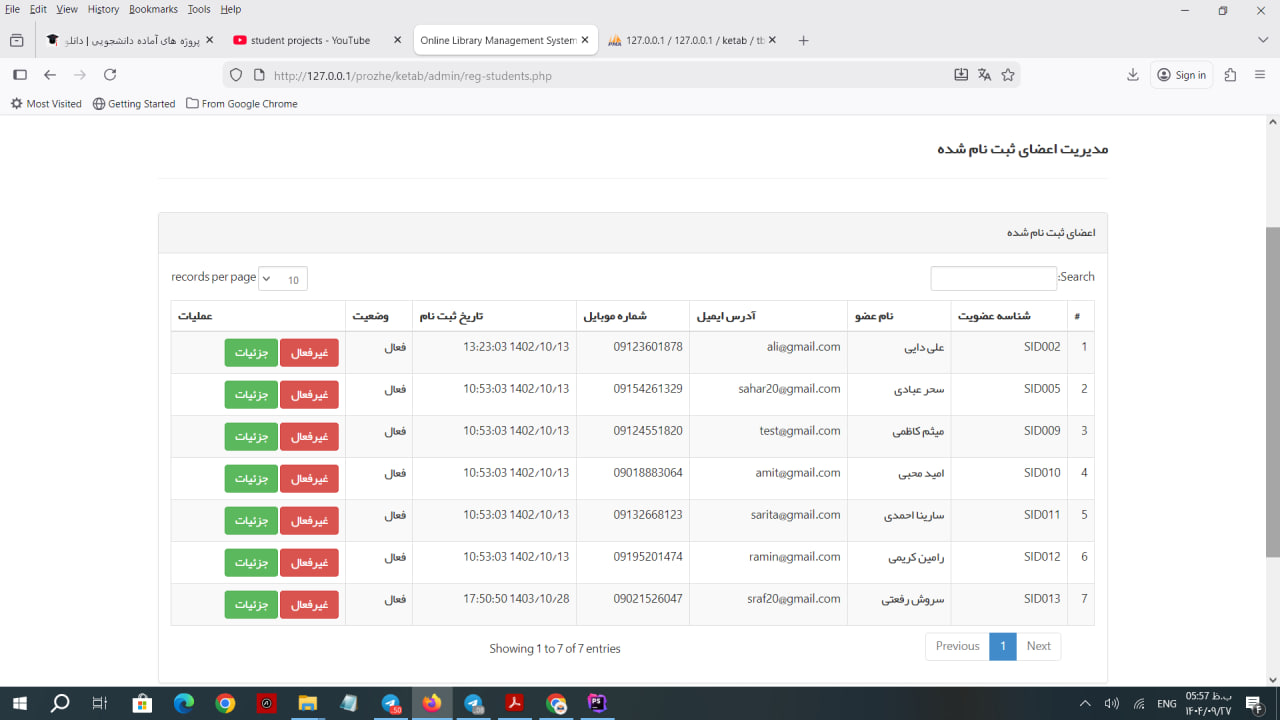The image size is (1280, 720).
Task: Launch Google Chrome from the taskbar
Action: tap(225, 704)
